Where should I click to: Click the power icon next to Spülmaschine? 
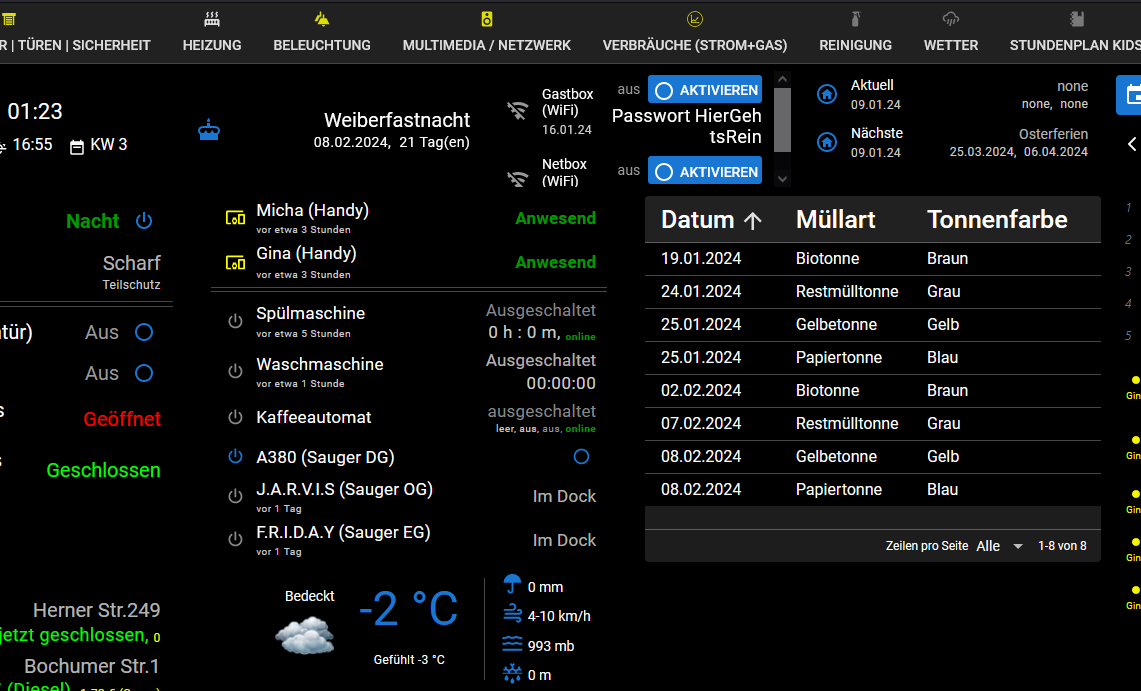tap(235, 321)
